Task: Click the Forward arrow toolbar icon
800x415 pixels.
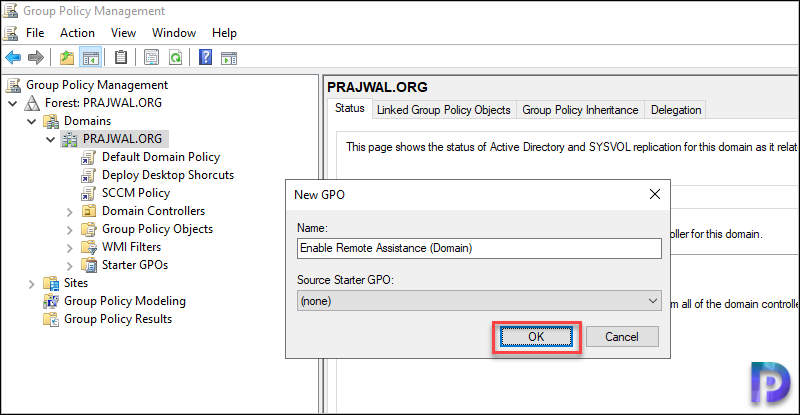Action: tap(35, 58)
